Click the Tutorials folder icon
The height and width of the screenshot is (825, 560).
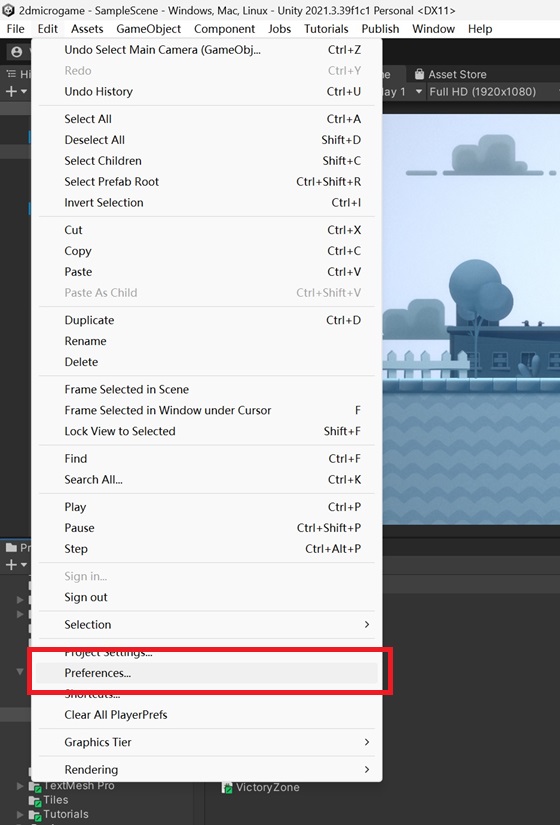coord(35,815)
